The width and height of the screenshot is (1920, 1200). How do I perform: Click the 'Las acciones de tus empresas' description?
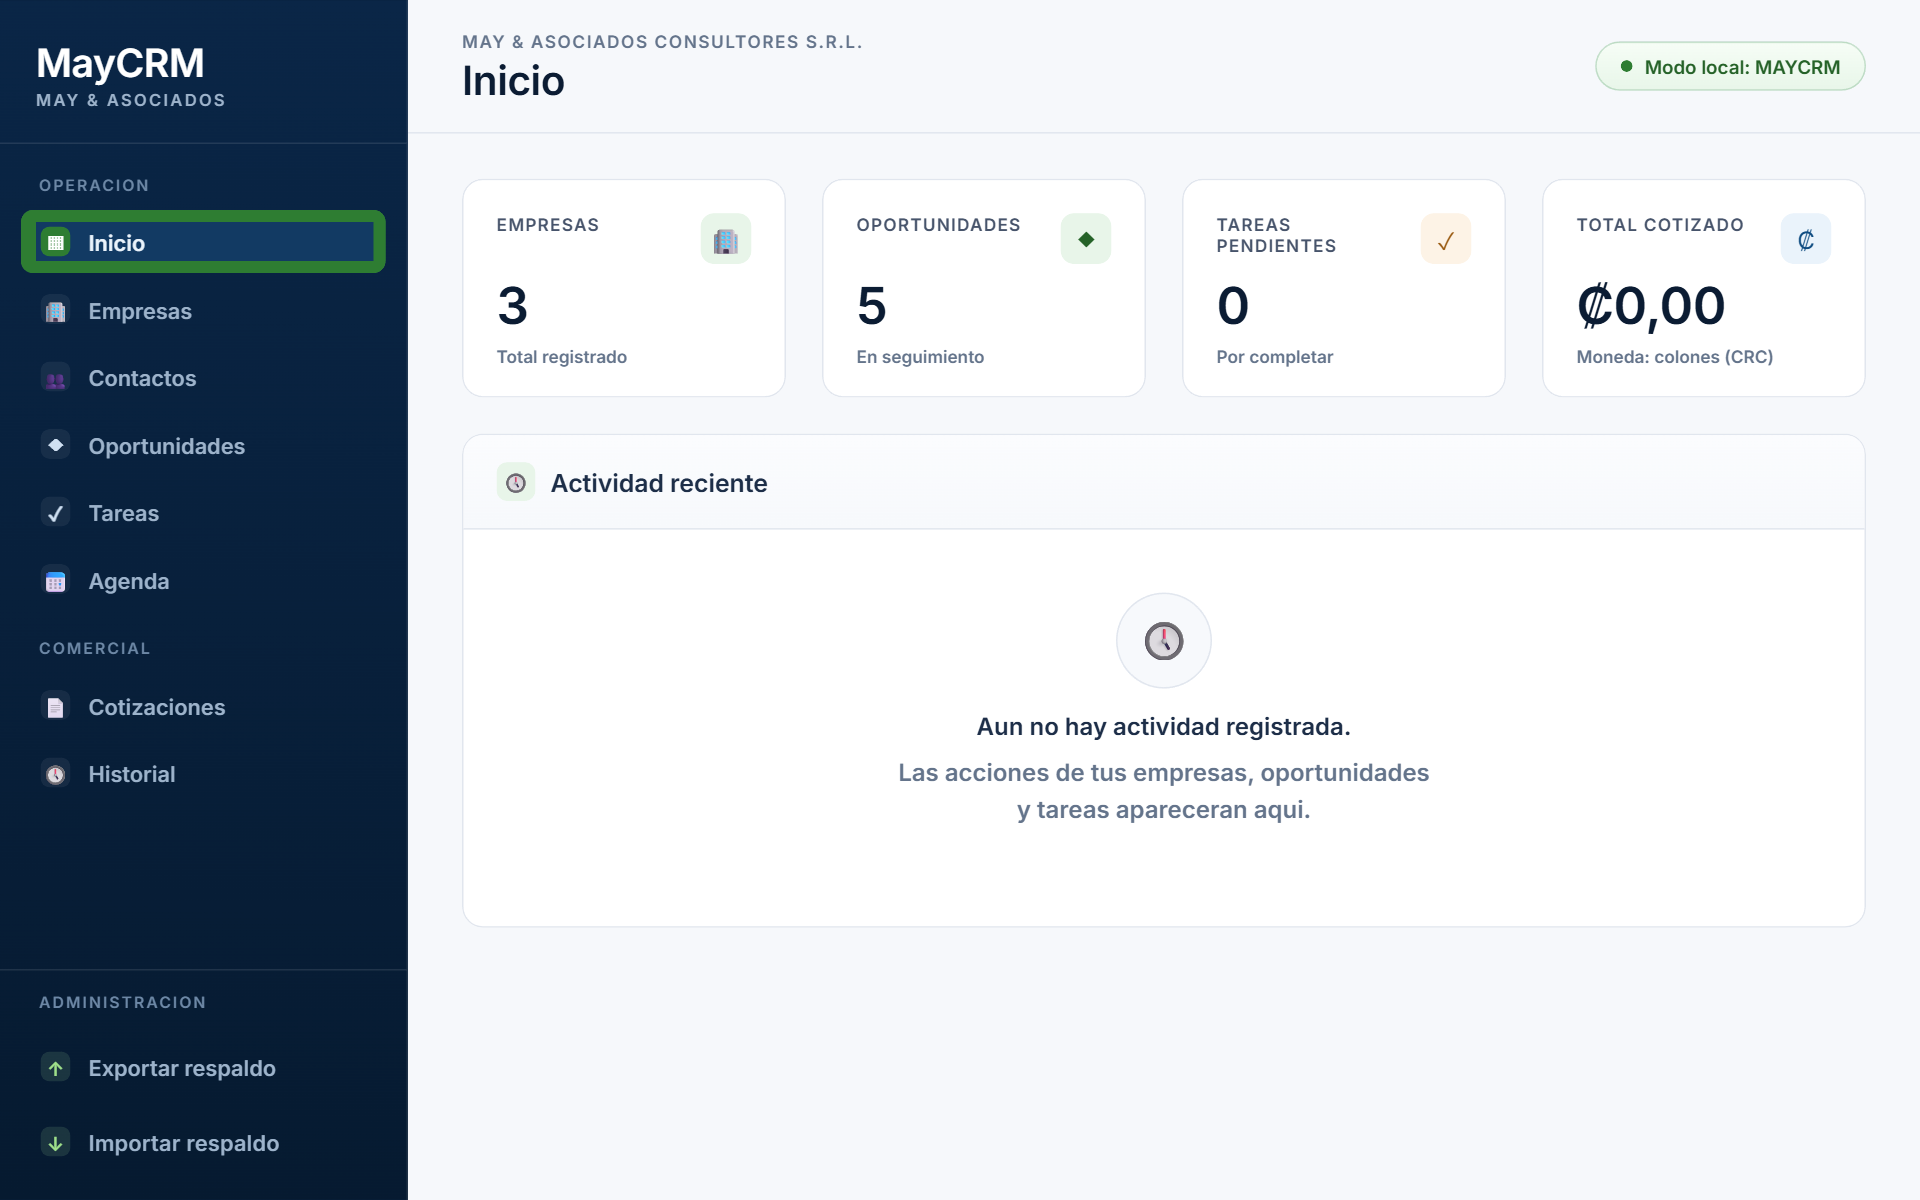pos(1164,791)
